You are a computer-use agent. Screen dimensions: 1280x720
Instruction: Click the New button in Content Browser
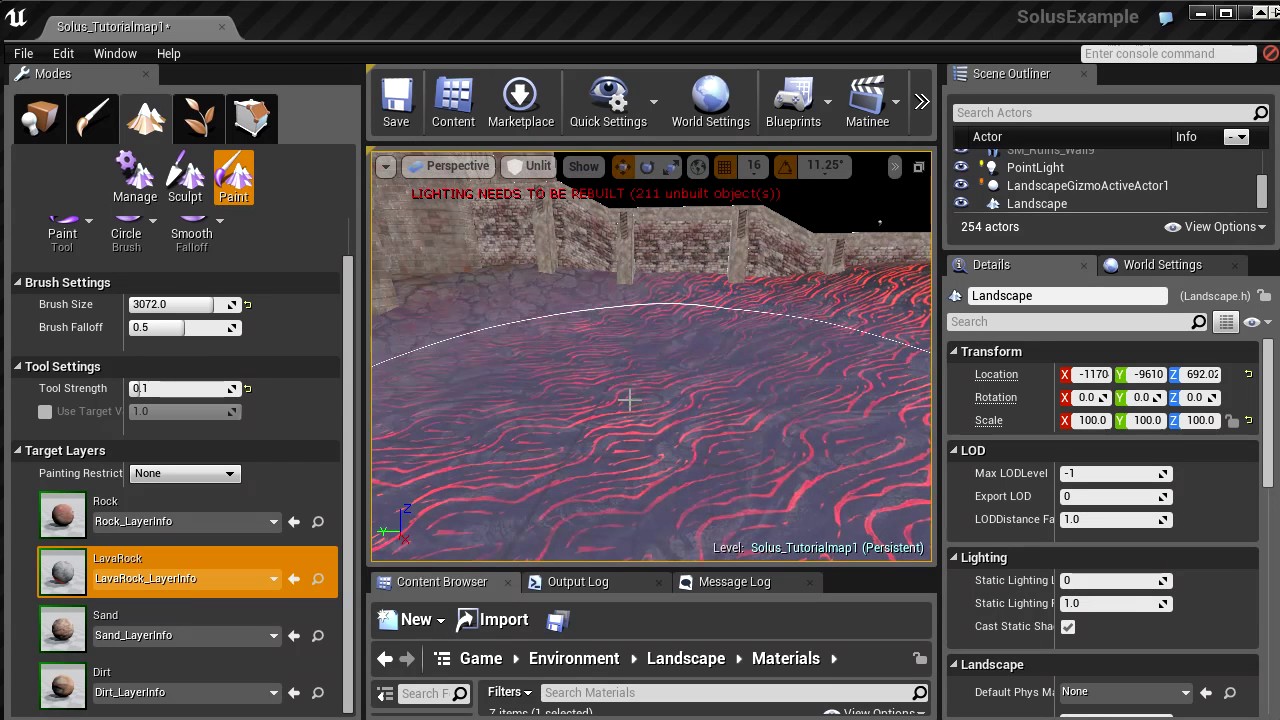(412, 620)
